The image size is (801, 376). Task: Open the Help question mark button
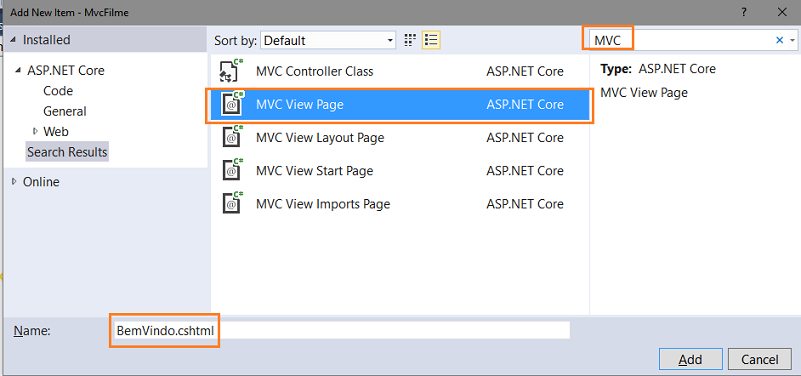745,13
